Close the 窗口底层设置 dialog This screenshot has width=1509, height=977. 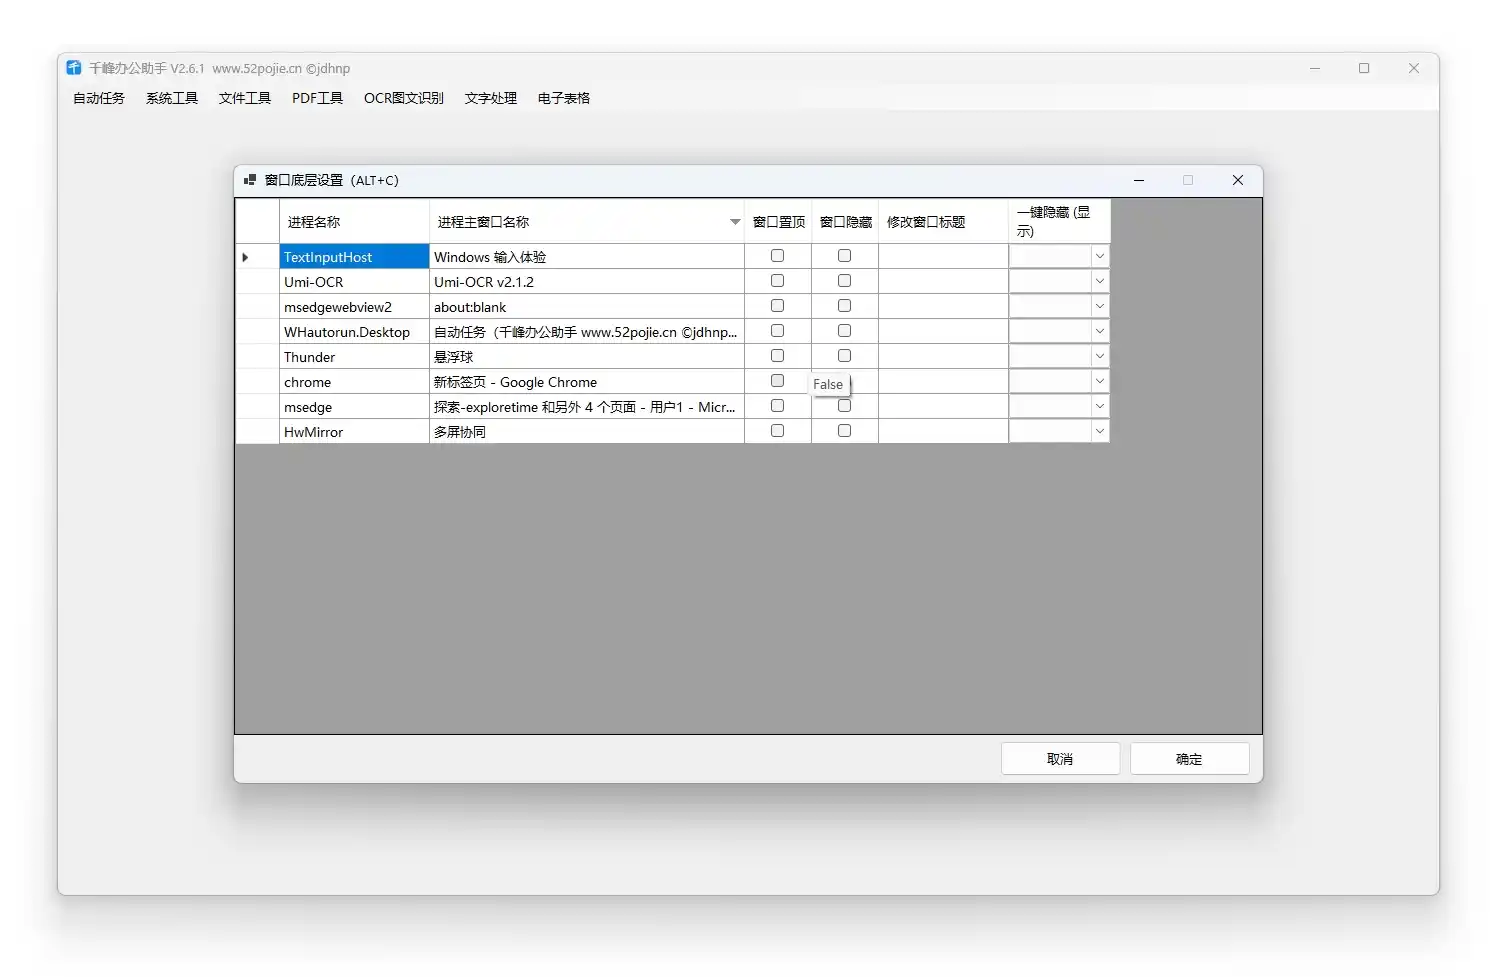pyautogui.click(x=1238, y=180)
